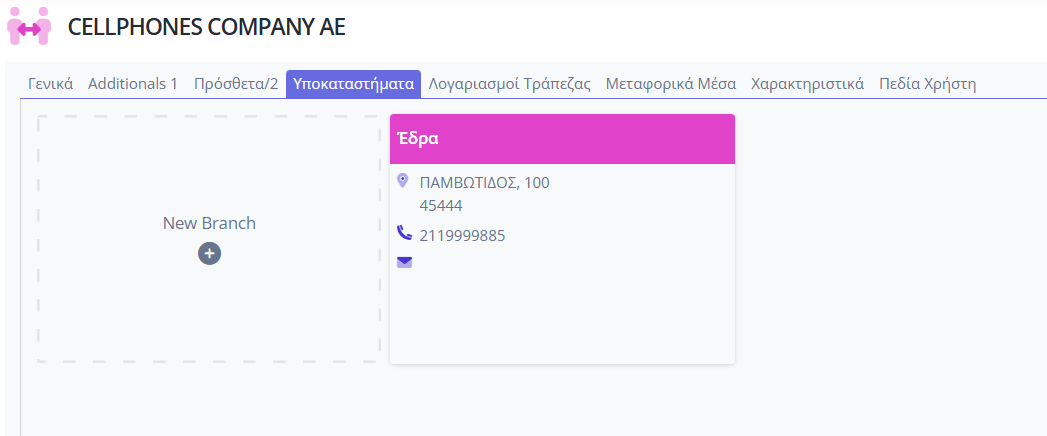Click the dashed New Branch placeholder card

(209, 239)
